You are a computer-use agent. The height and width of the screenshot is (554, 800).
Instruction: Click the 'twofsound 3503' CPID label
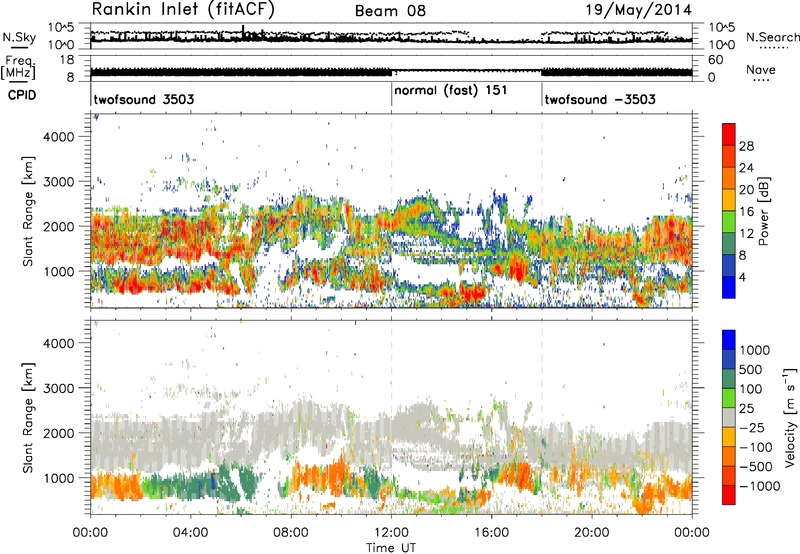point(144,99)
